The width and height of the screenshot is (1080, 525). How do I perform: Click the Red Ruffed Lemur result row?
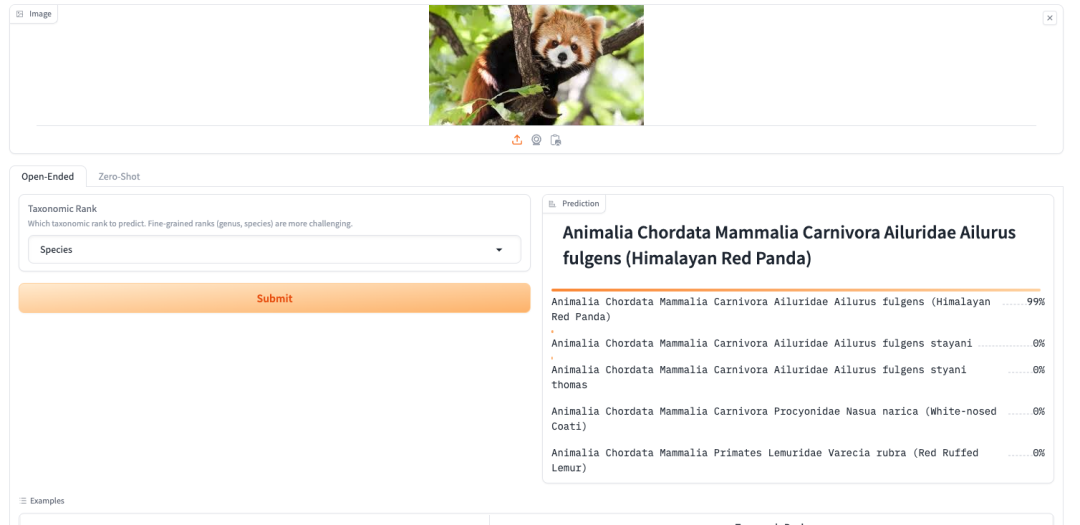pyautogui.click(x=798, y=460)
